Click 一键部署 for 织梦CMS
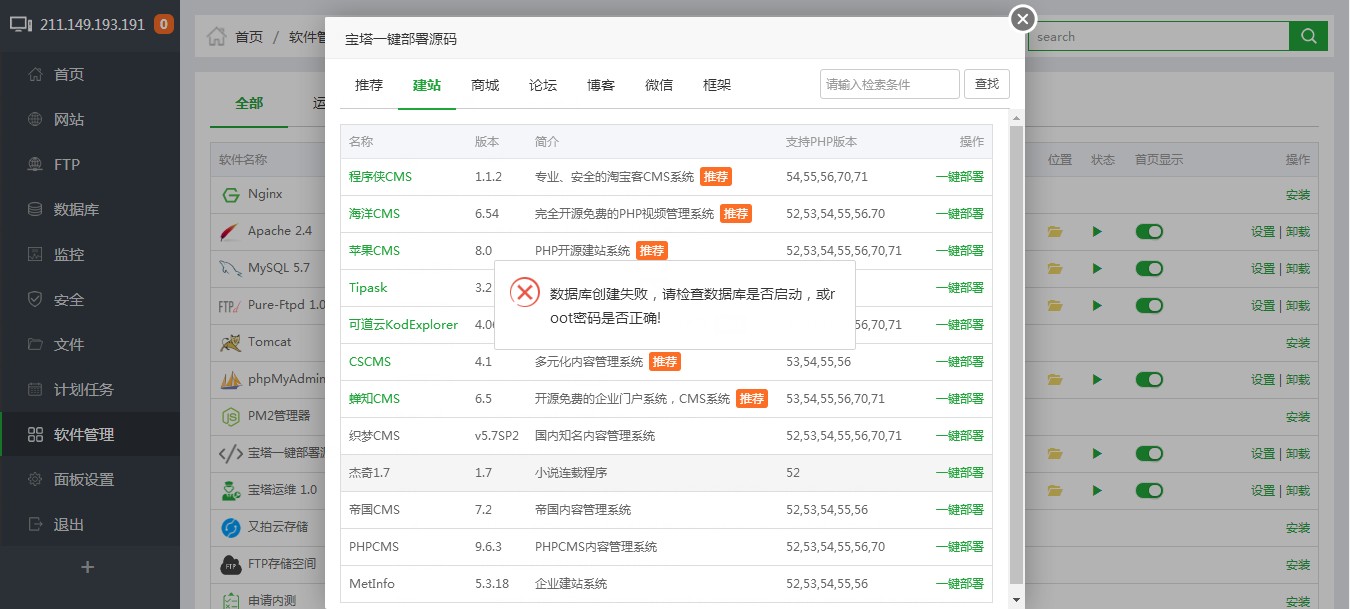Viewport: 1350px width, 609px height. (959, 436)
